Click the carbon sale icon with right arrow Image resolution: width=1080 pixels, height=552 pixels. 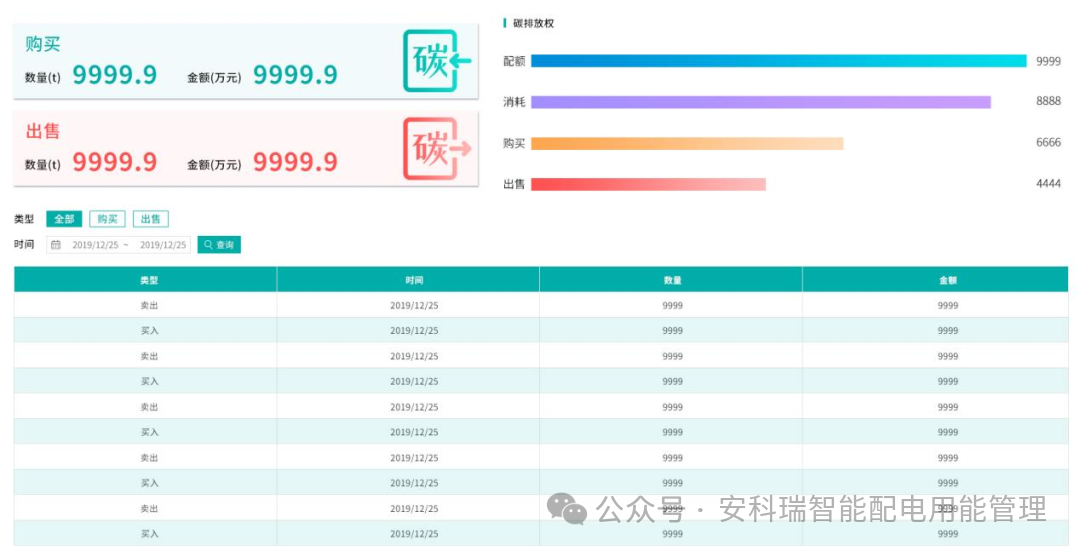coord(437,149)
